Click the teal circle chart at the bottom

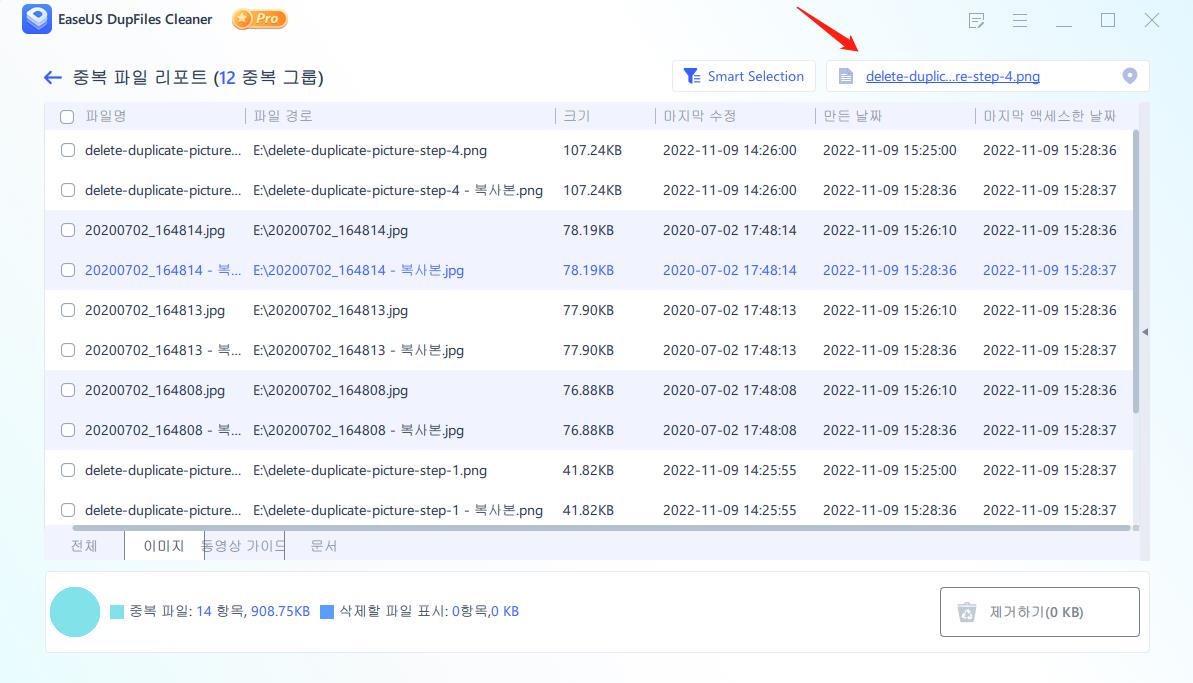[74, 611]
